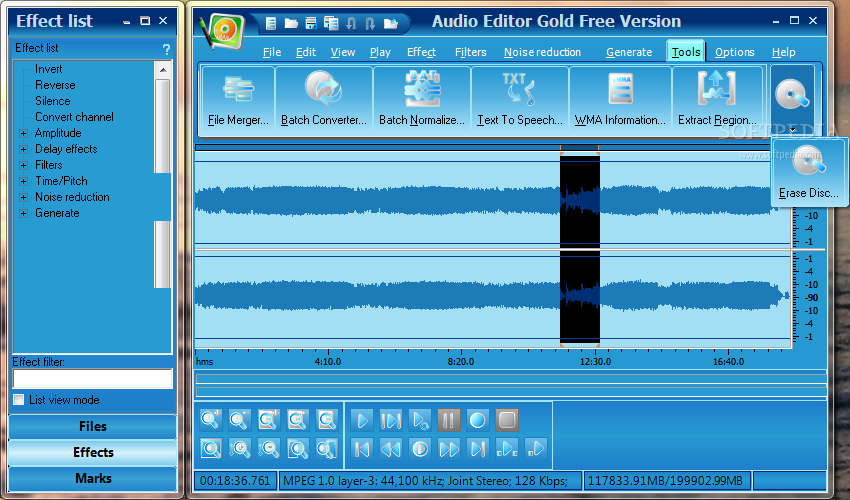Click the Effect list help question mark
This screenshot has width=850, height=500.
point(166,49)
